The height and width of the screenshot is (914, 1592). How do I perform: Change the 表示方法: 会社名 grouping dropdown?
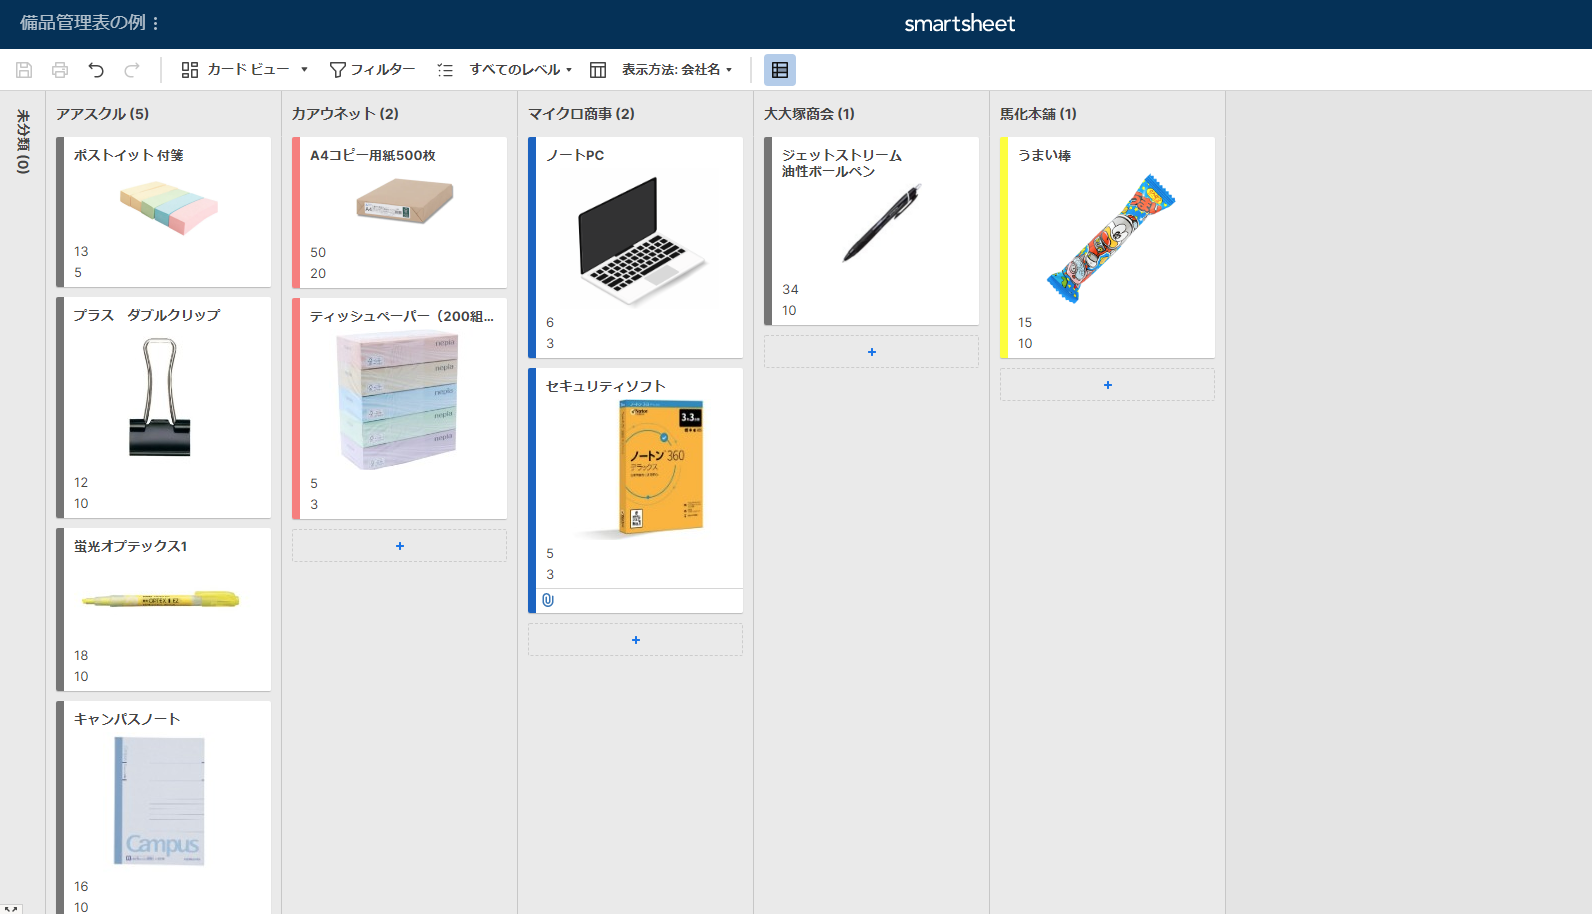pyautogui.click(x=677, y=70)
